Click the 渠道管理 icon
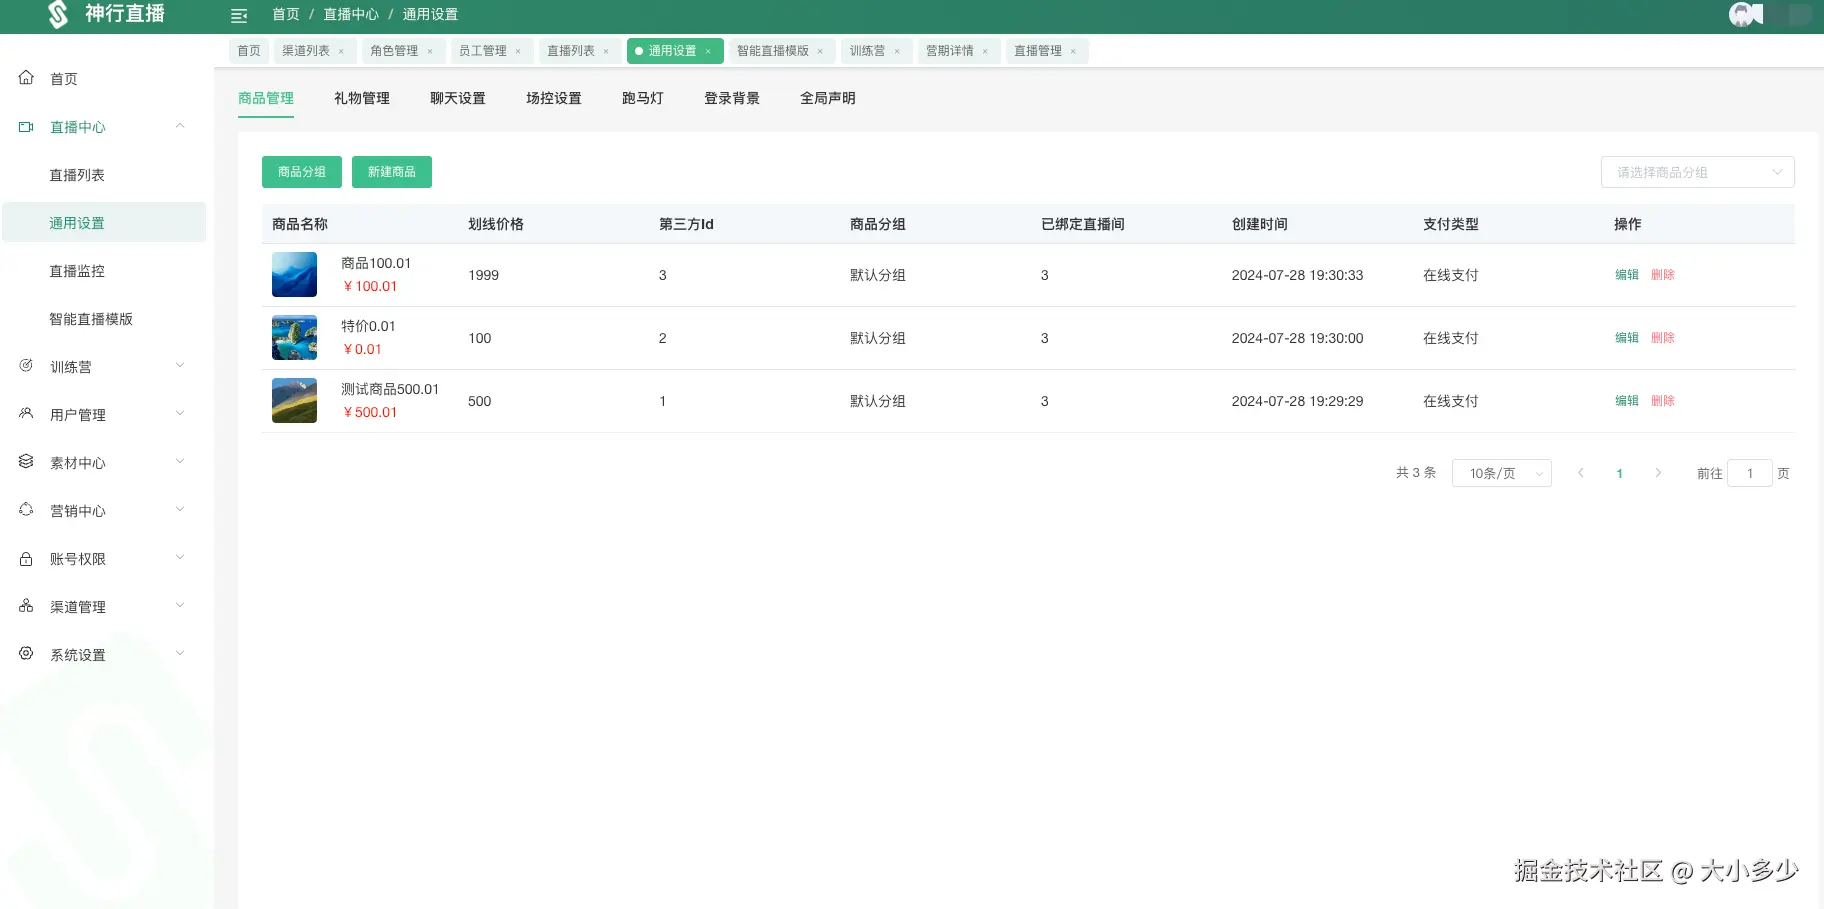 click(x=26, y=606)
